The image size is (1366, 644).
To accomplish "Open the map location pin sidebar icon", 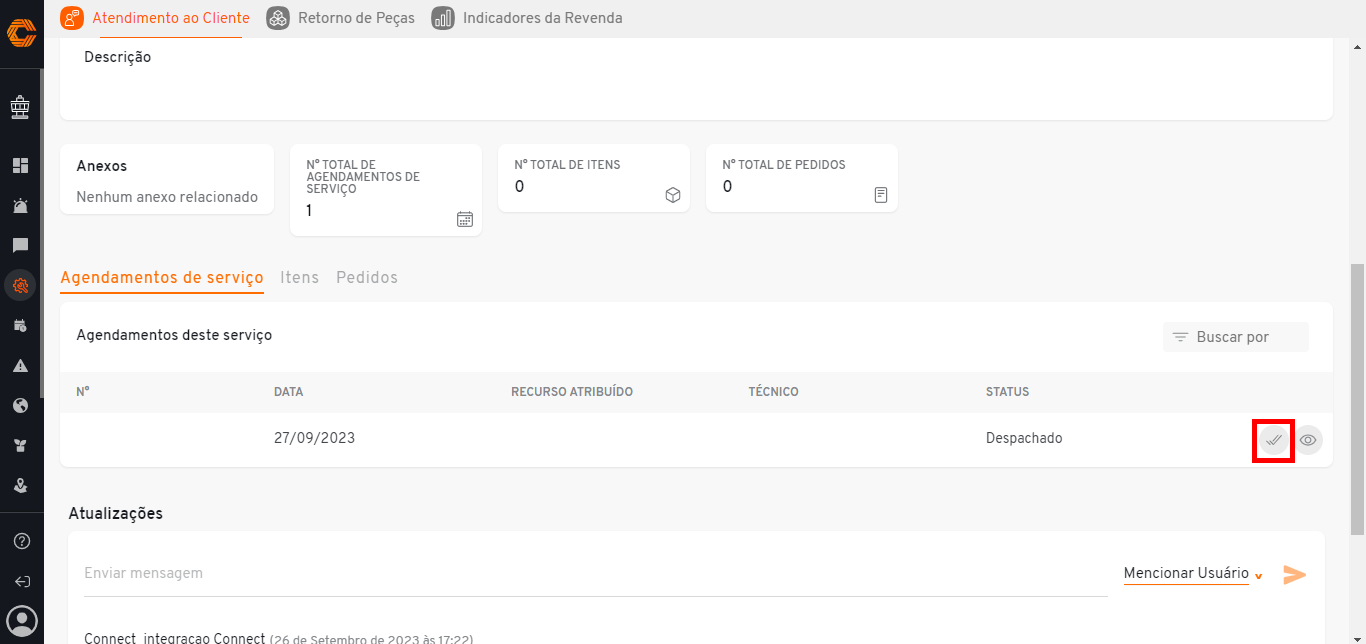I will click(20, 486).
